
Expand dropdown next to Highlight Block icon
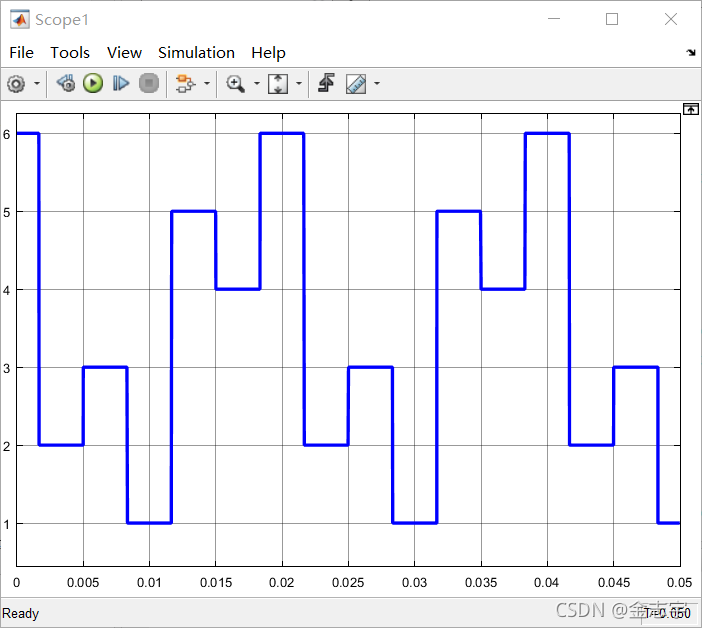click(x=207, y=84)
